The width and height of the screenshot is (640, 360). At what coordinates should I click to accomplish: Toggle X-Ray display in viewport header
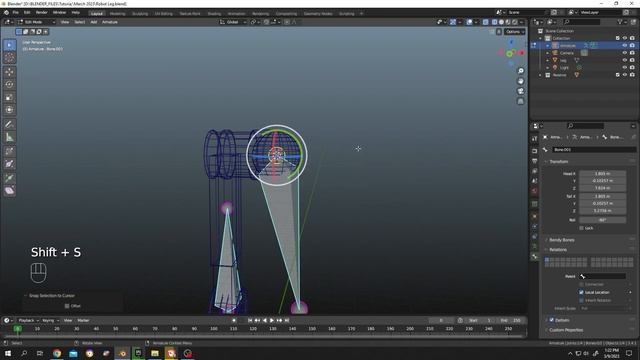(x=485, y=22)
